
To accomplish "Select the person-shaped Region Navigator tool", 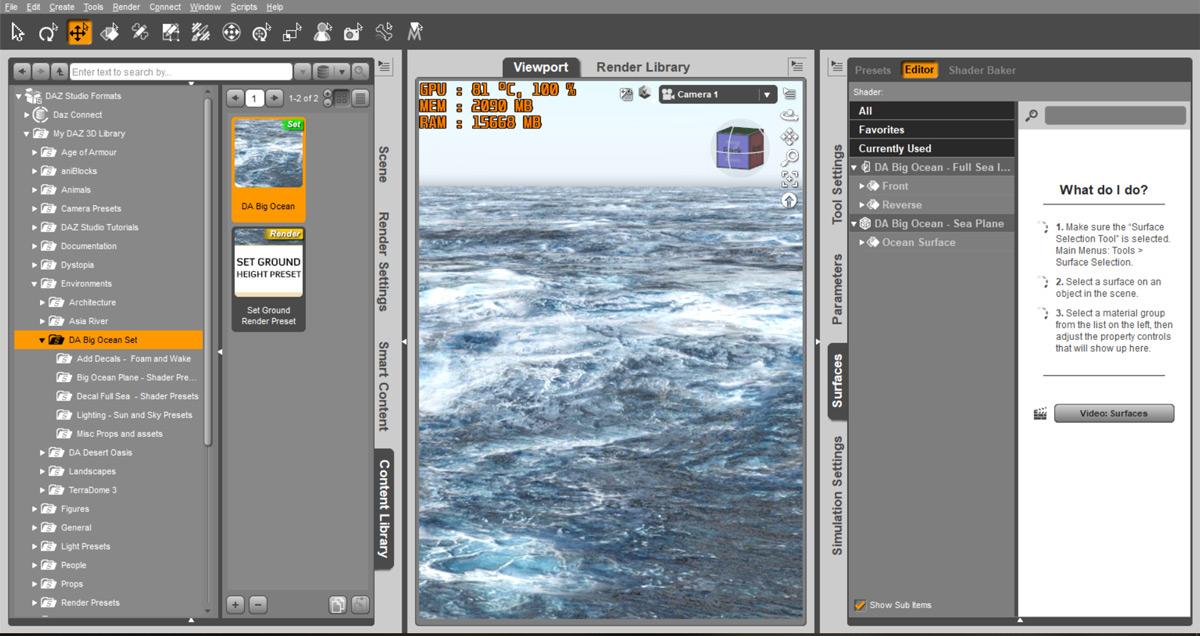I will click(322, 32).
